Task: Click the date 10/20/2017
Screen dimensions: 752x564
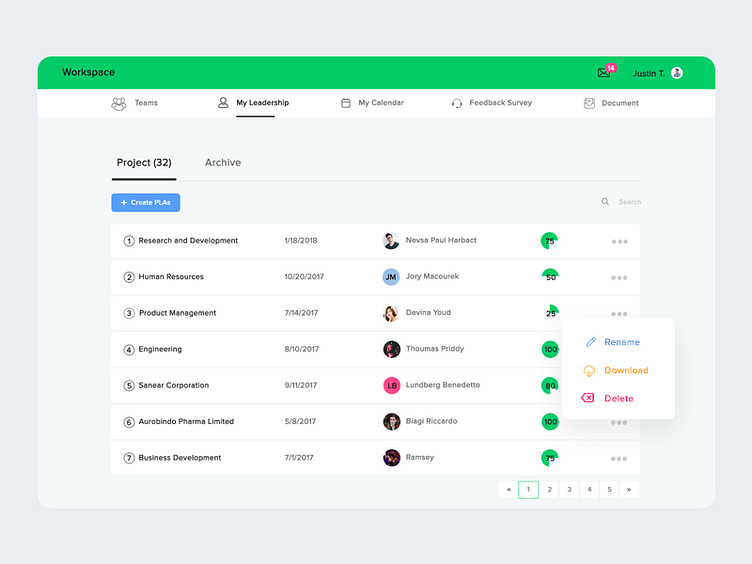Action: pyautogui.click(x=304, y=277)
